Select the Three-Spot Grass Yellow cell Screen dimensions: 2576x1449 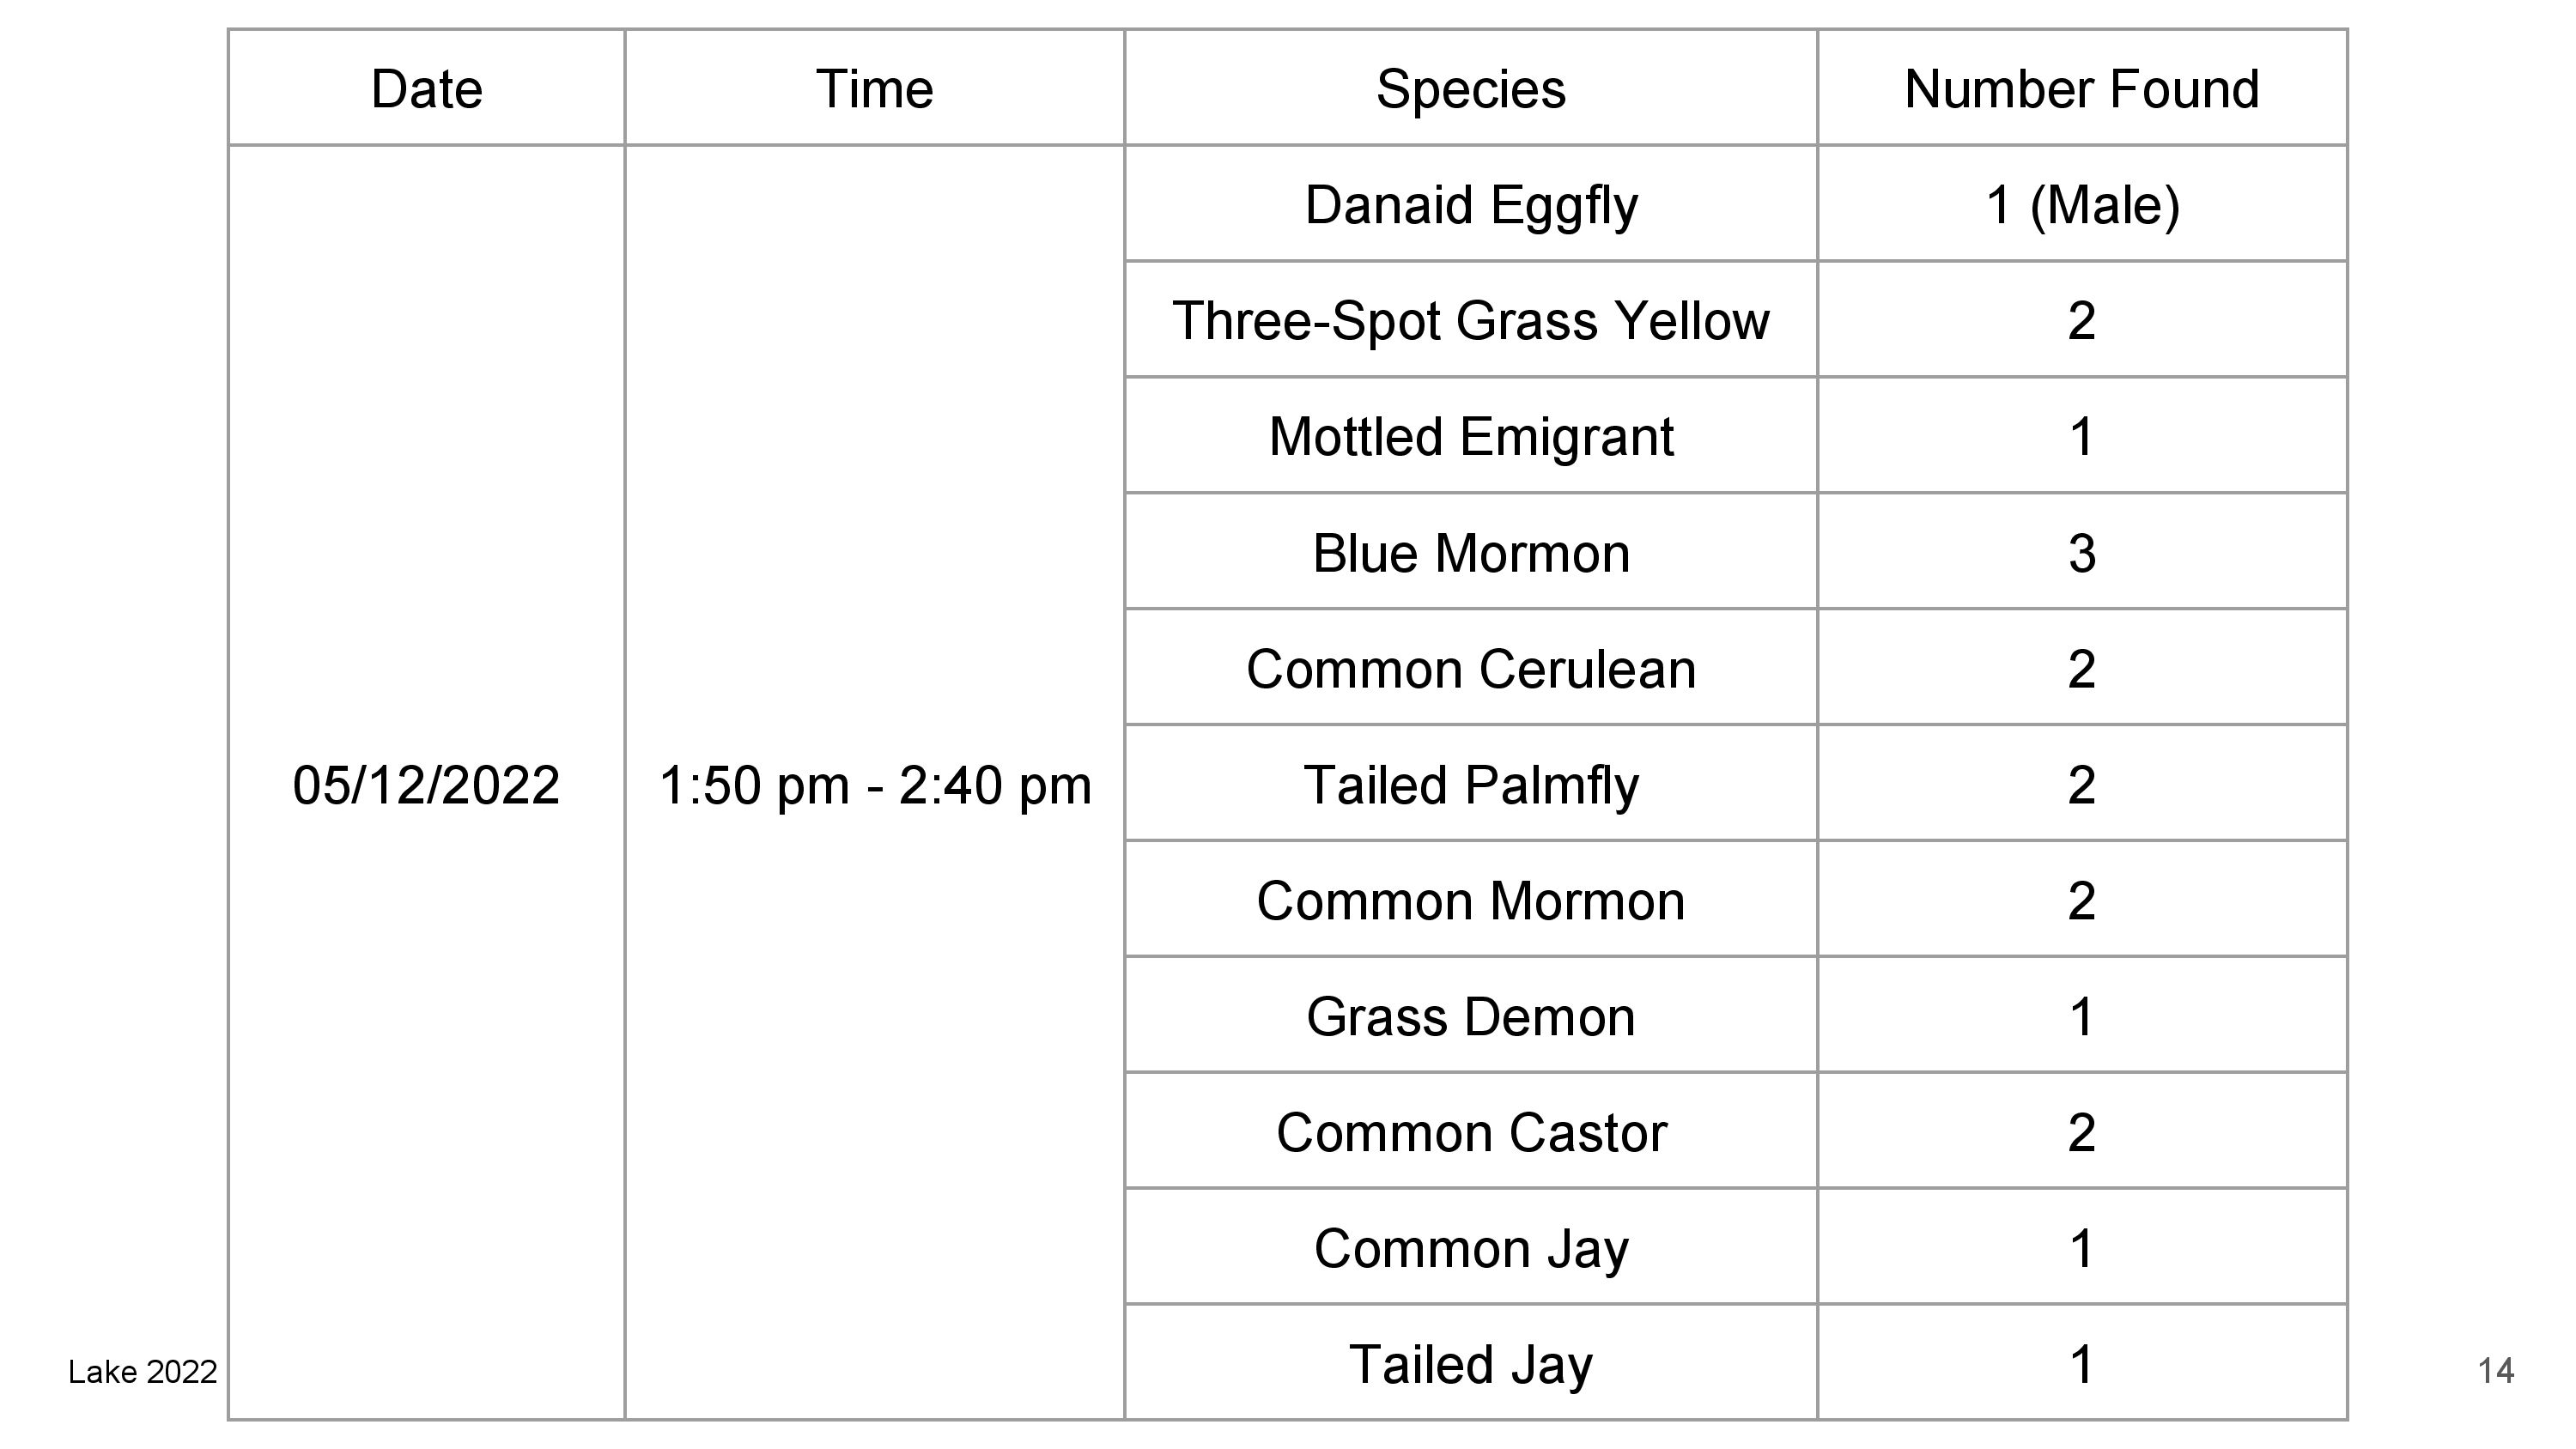1470,321
